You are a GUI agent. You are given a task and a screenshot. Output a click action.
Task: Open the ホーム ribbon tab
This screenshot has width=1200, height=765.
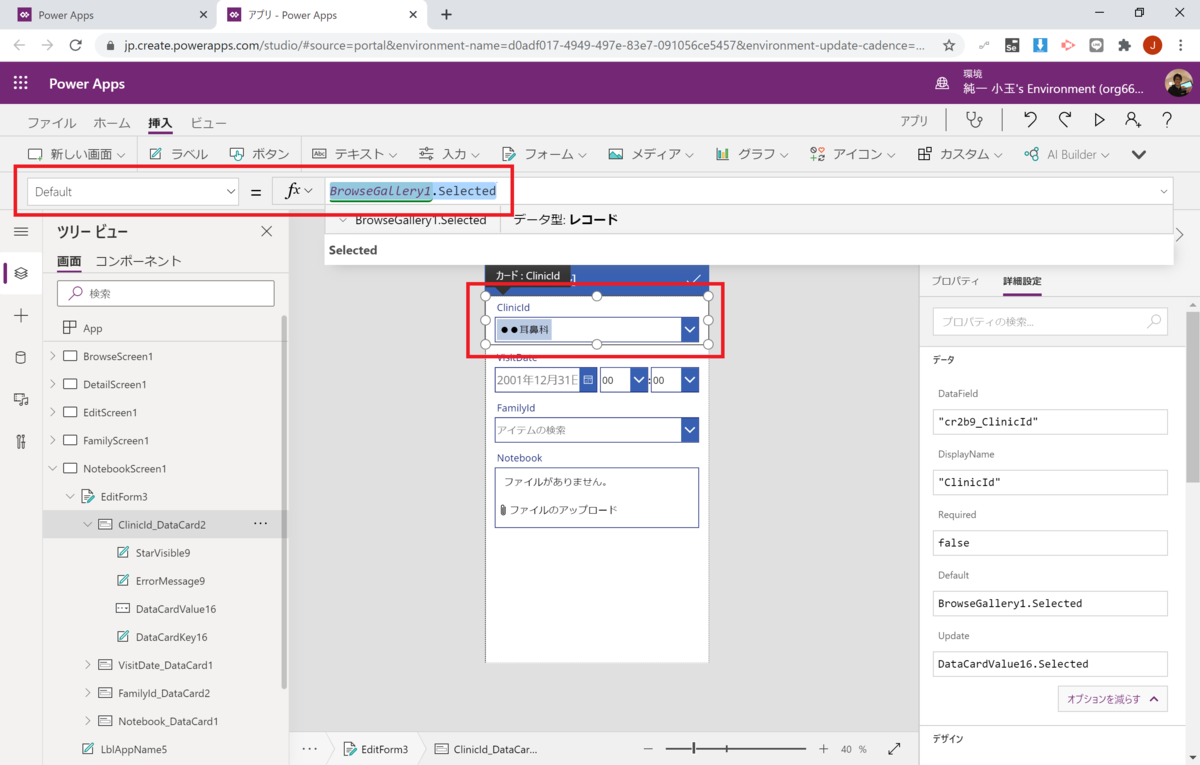[x=112, y=122]
